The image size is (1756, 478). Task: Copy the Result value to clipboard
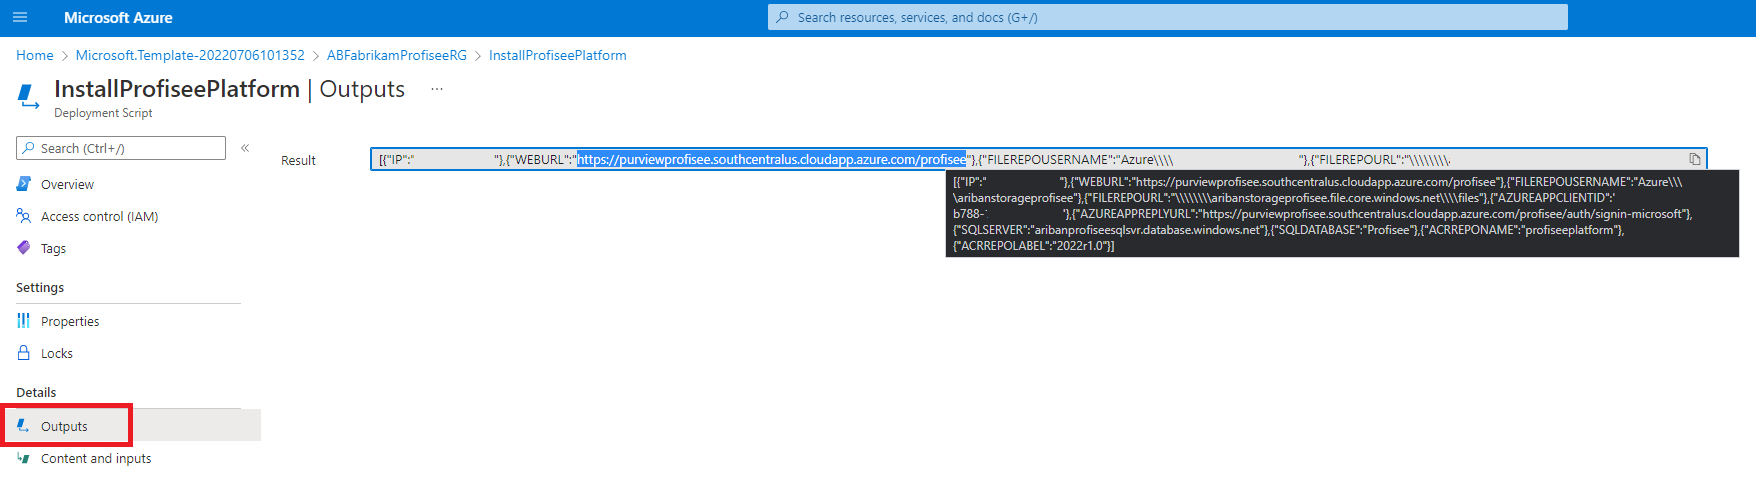pyautogui.click(x=1695, y=159)
